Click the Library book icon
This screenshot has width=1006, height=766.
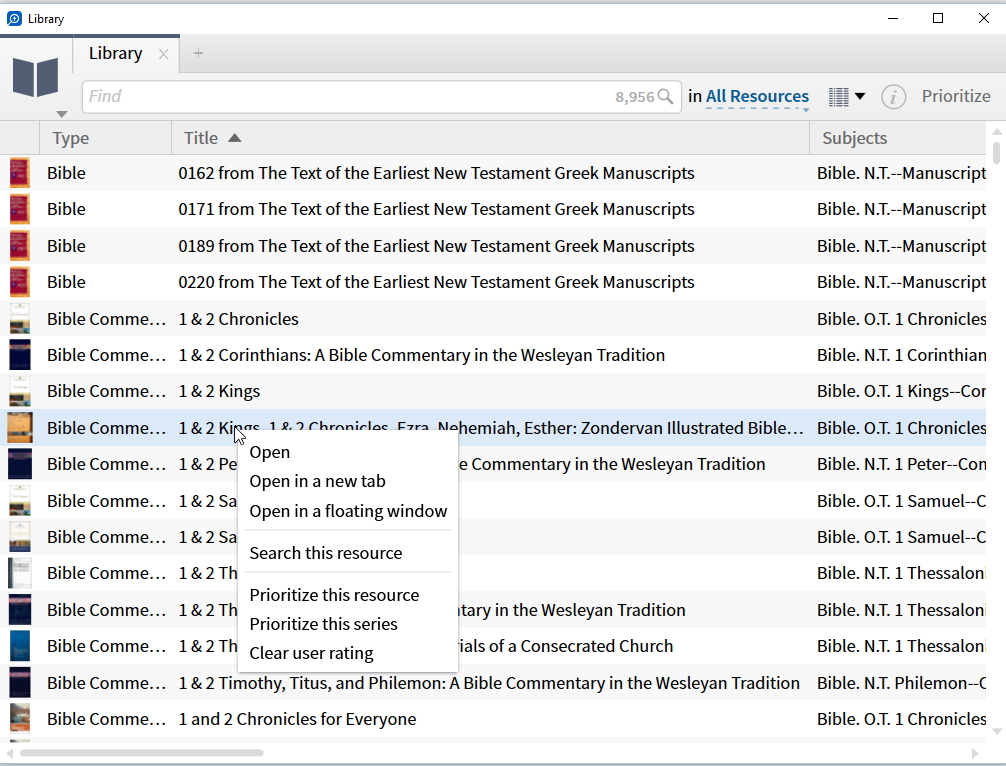coord(36,78)
